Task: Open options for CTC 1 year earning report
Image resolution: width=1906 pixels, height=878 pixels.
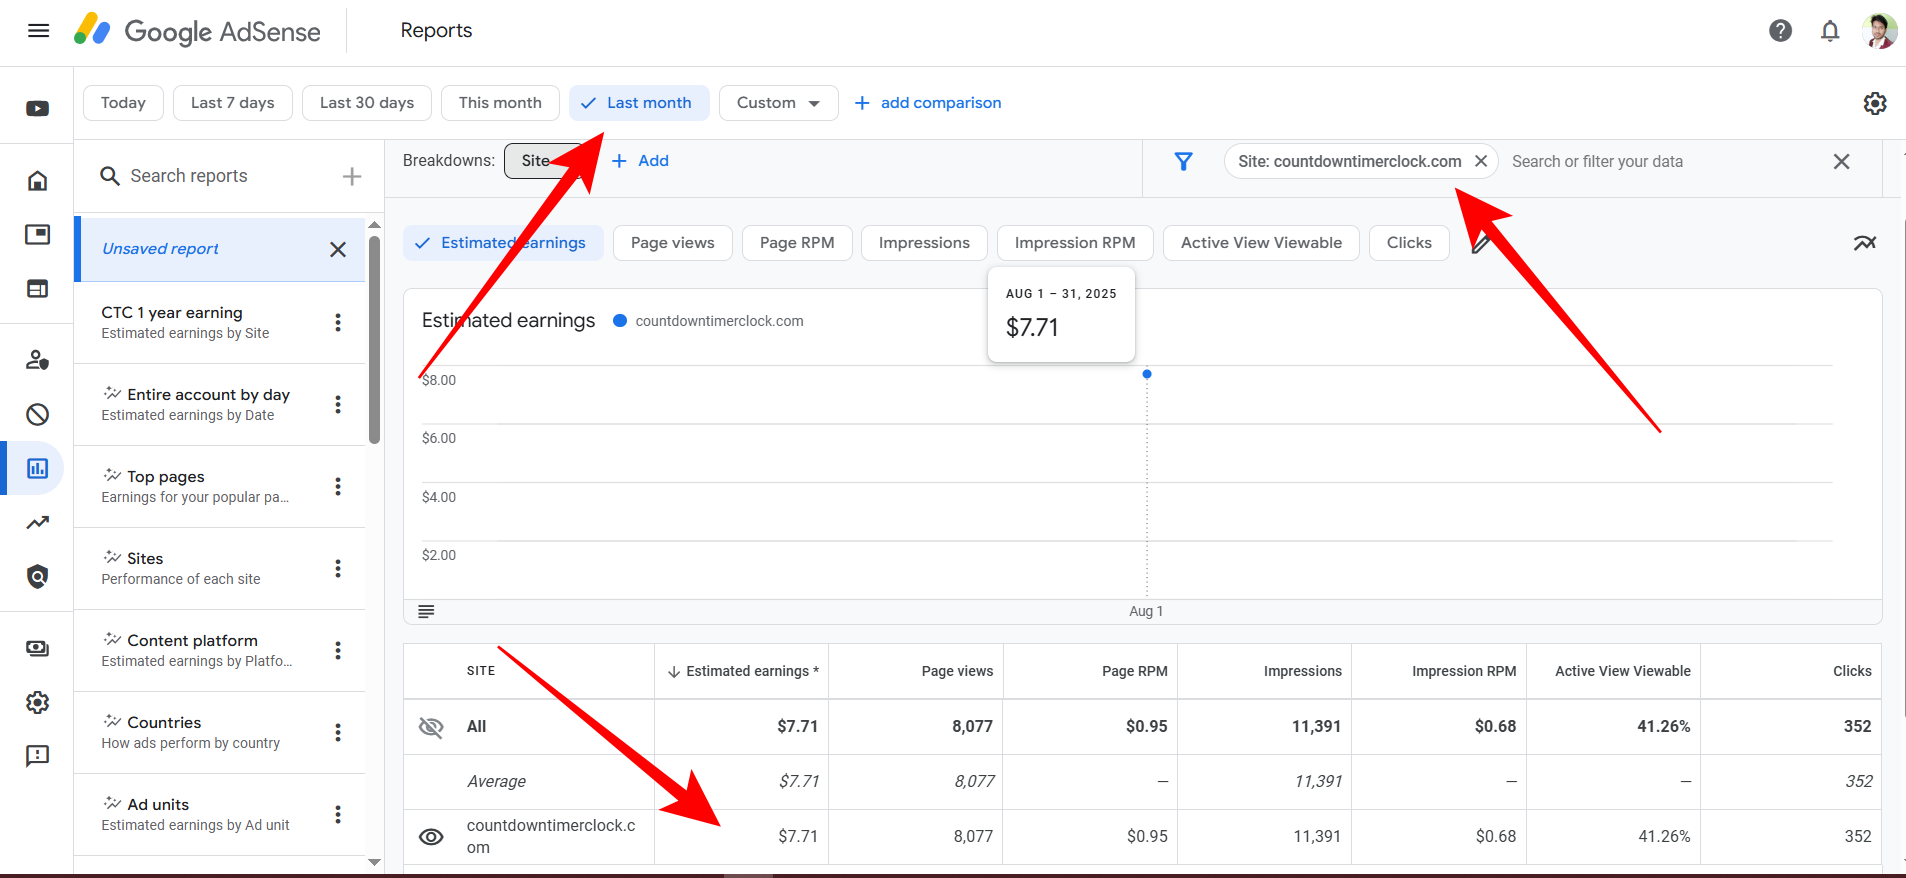Action: pos(338,322)
